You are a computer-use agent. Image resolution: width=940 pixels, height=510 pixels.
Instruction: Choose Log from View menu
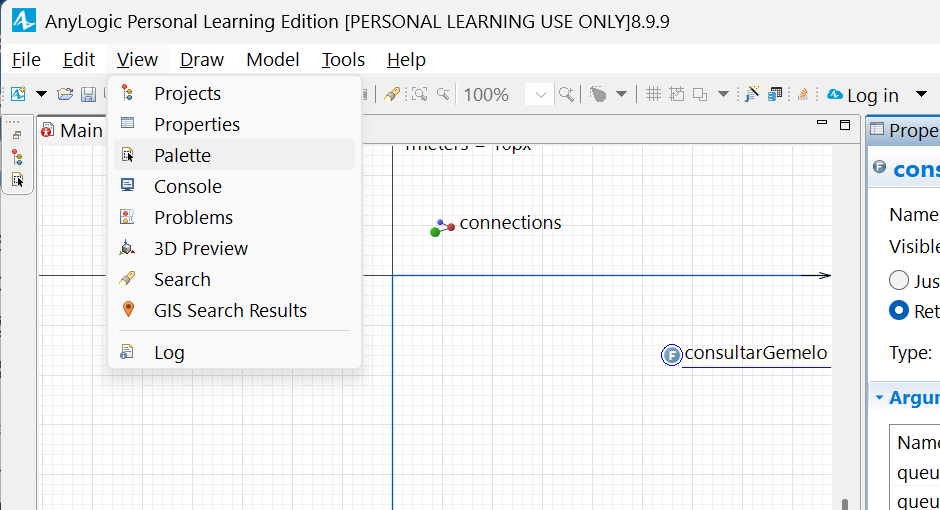[234, 352]
